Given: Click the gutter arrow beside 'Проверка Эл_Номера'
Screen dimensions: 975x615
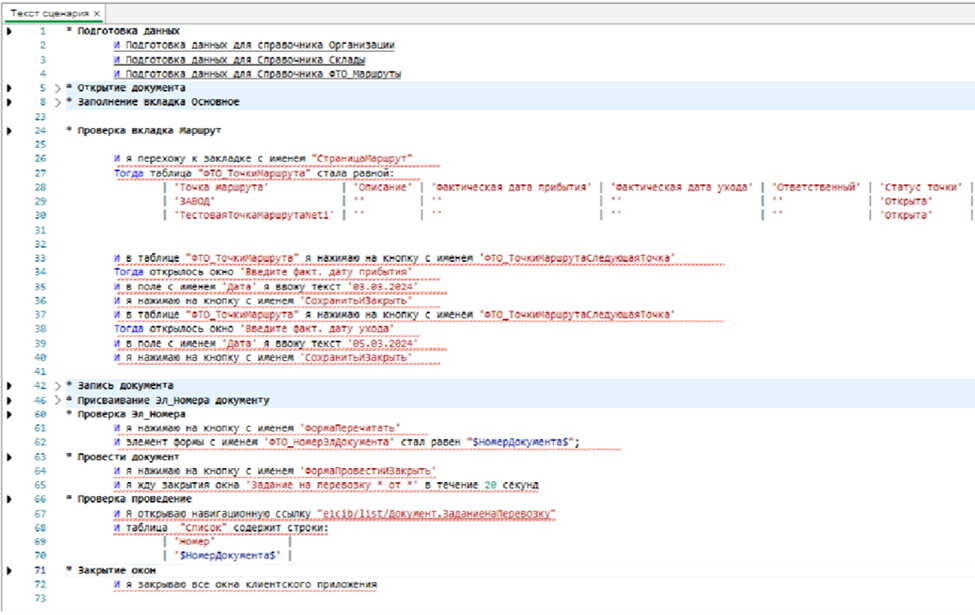Looking at the screenshot, I should 8,413.
